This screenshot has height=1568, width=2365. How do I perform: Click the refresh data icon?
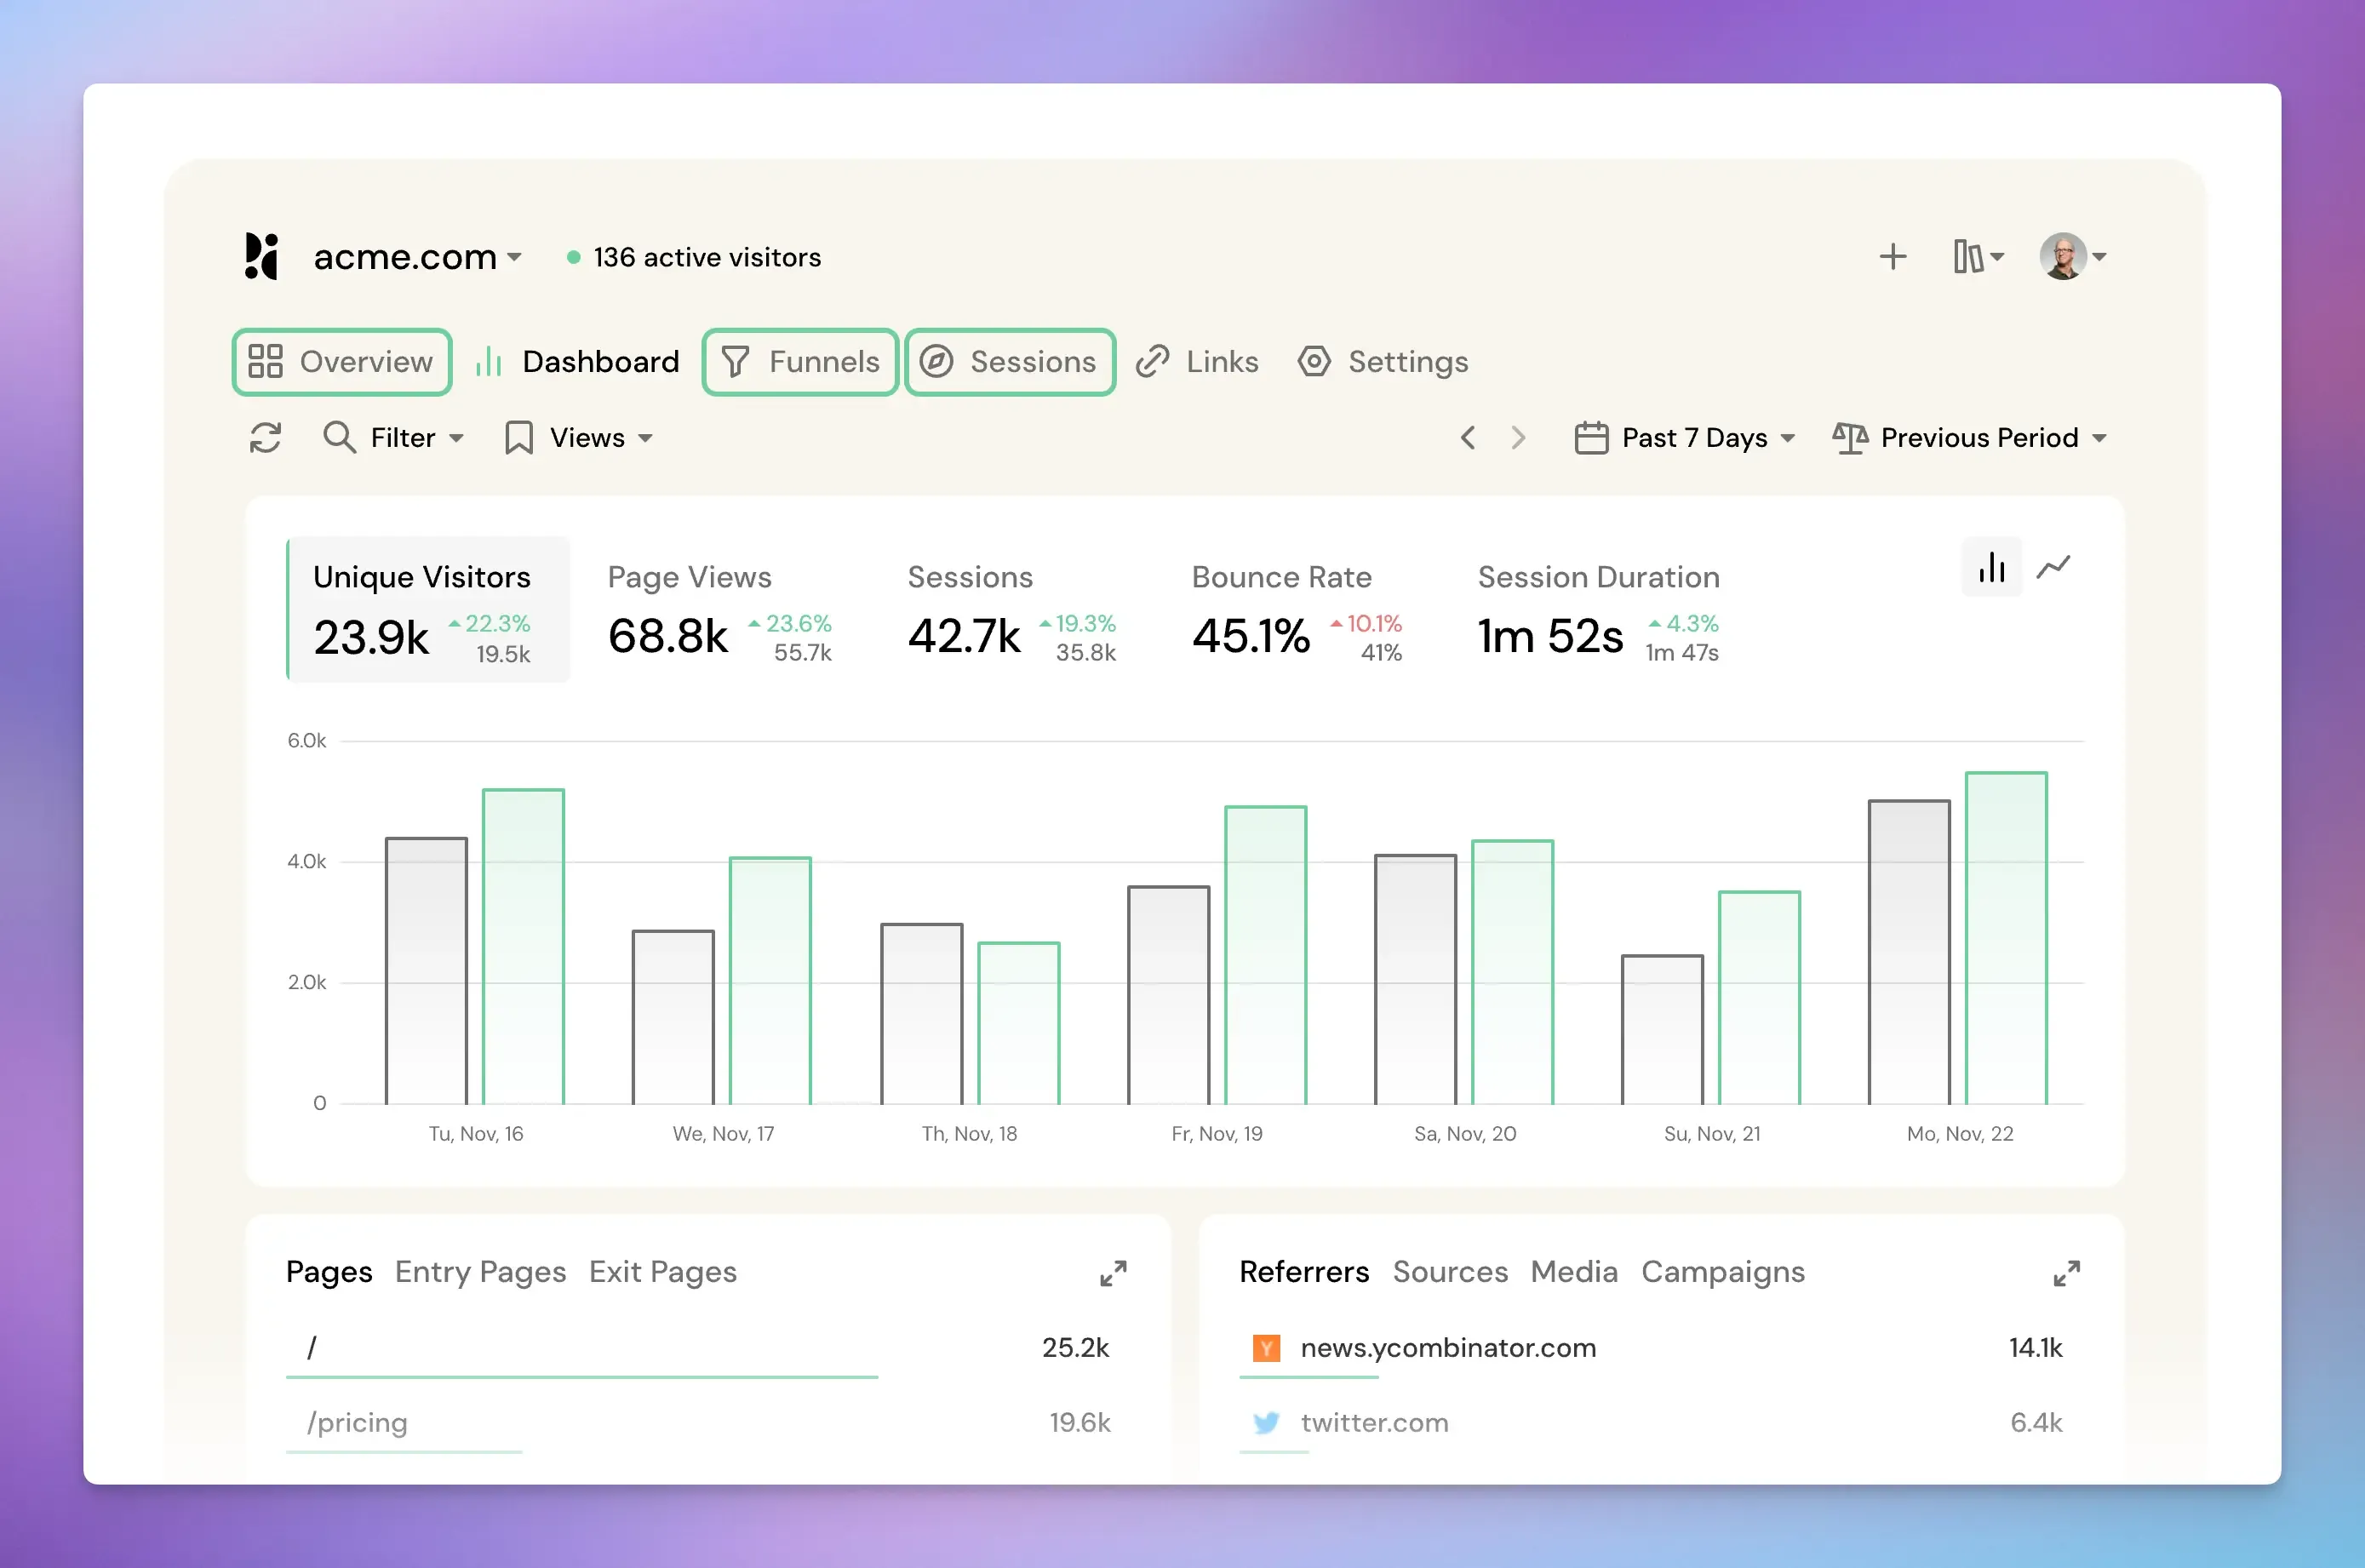click(265, 438)
